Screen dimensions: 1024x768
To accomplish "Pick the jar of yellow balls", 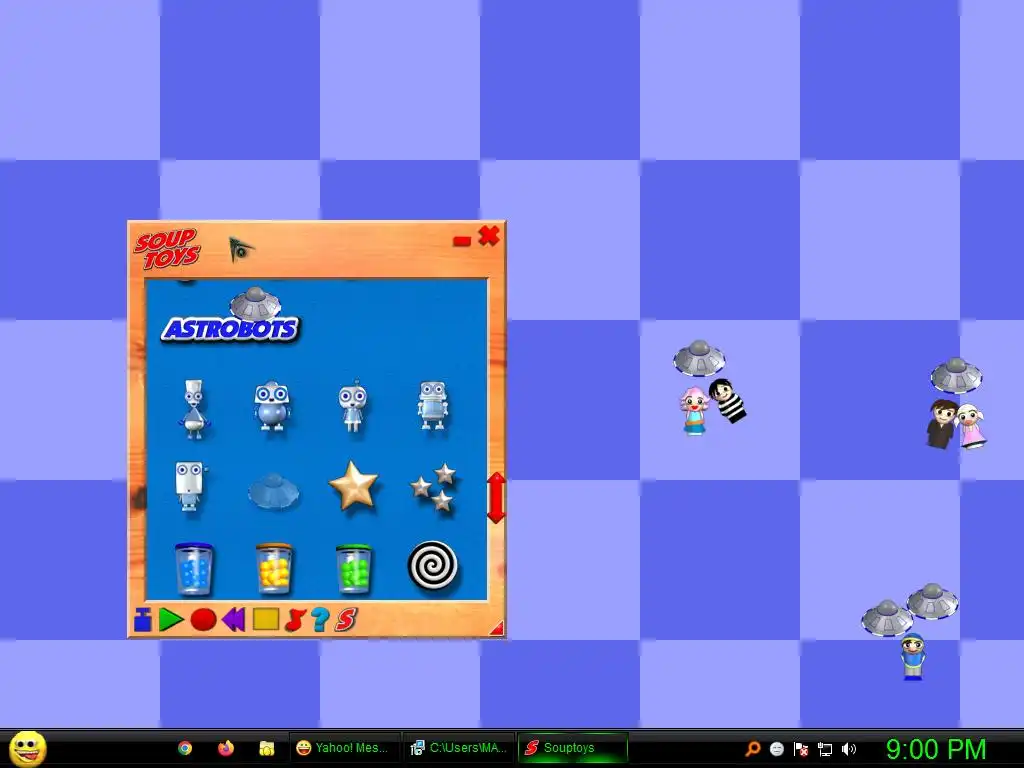I will [x=274, y=568].
